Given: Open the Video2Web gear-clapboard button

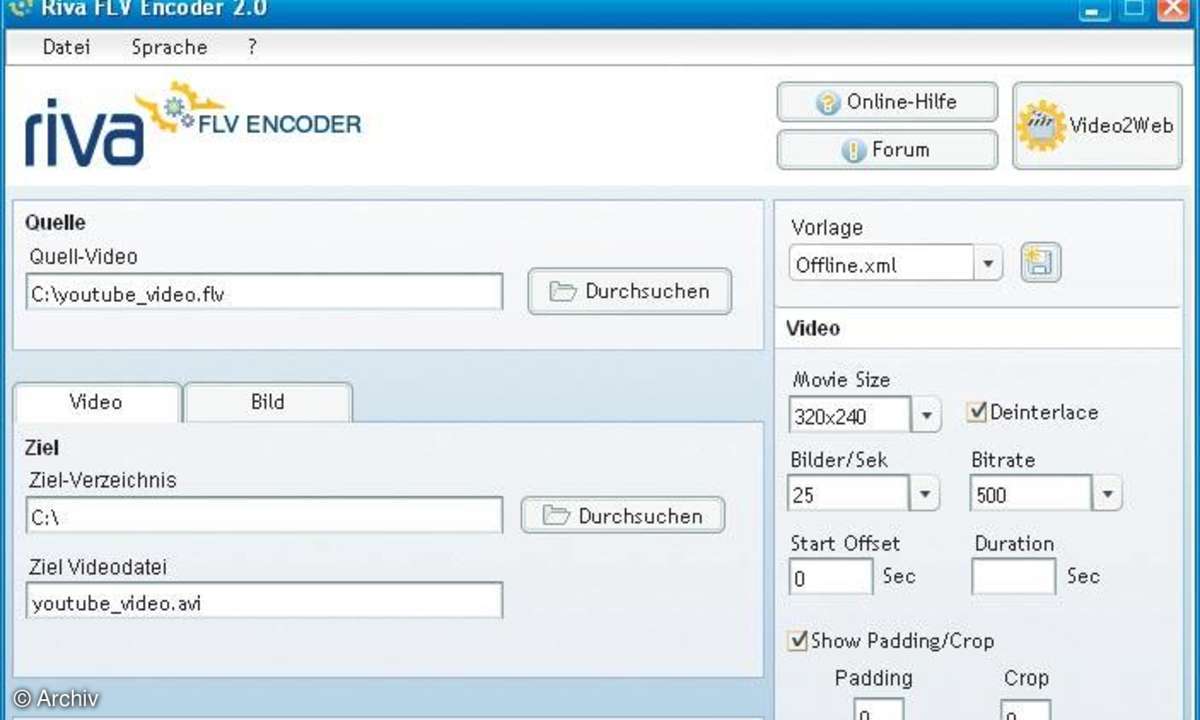Looking at the screenshot, I should (x=1097, y=126).
